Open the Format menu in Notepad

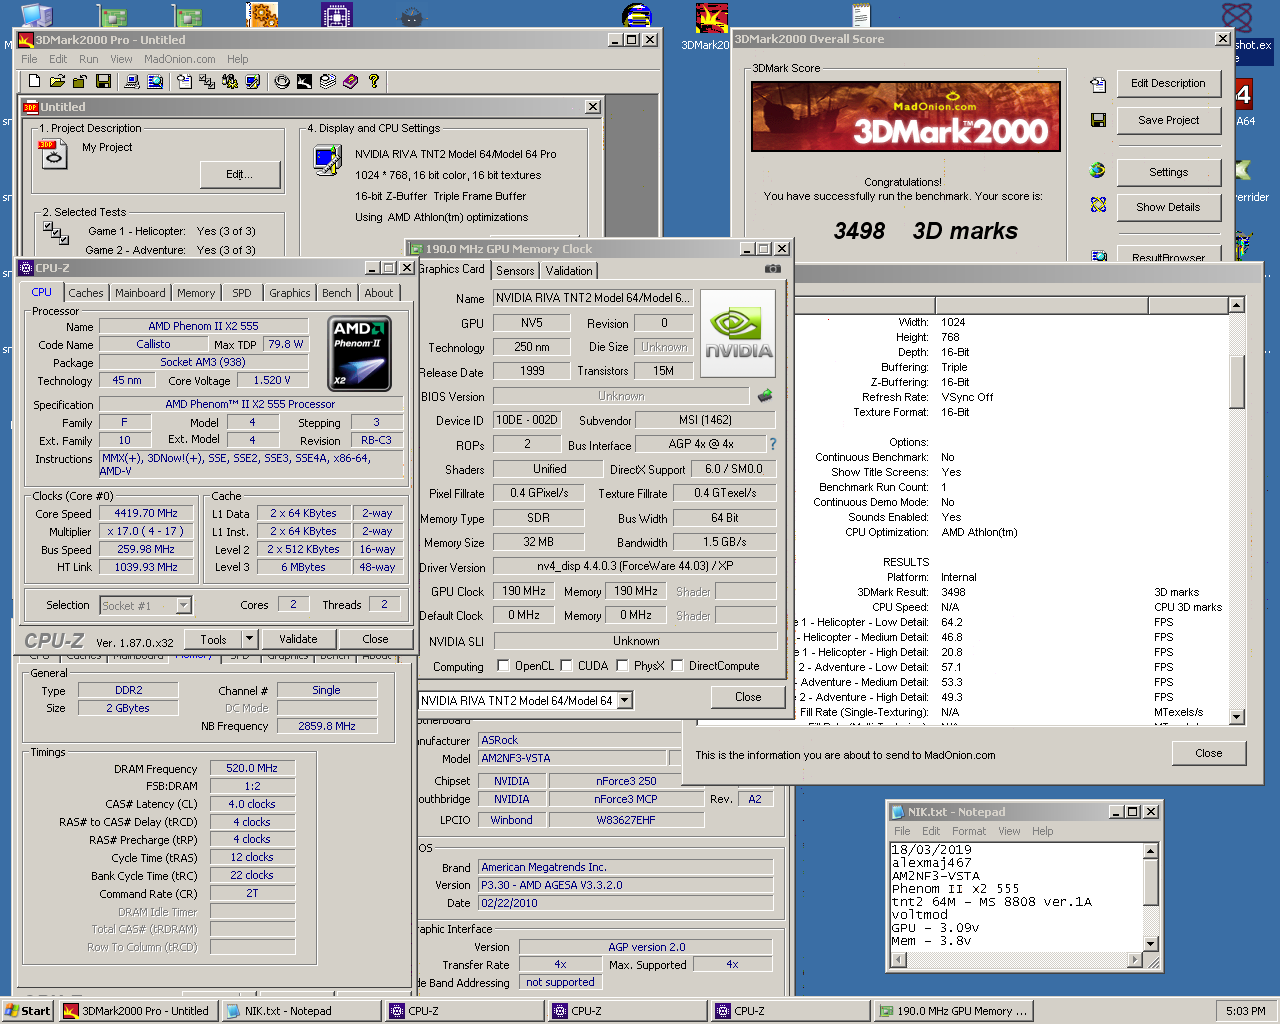click(x=969, y=831)
